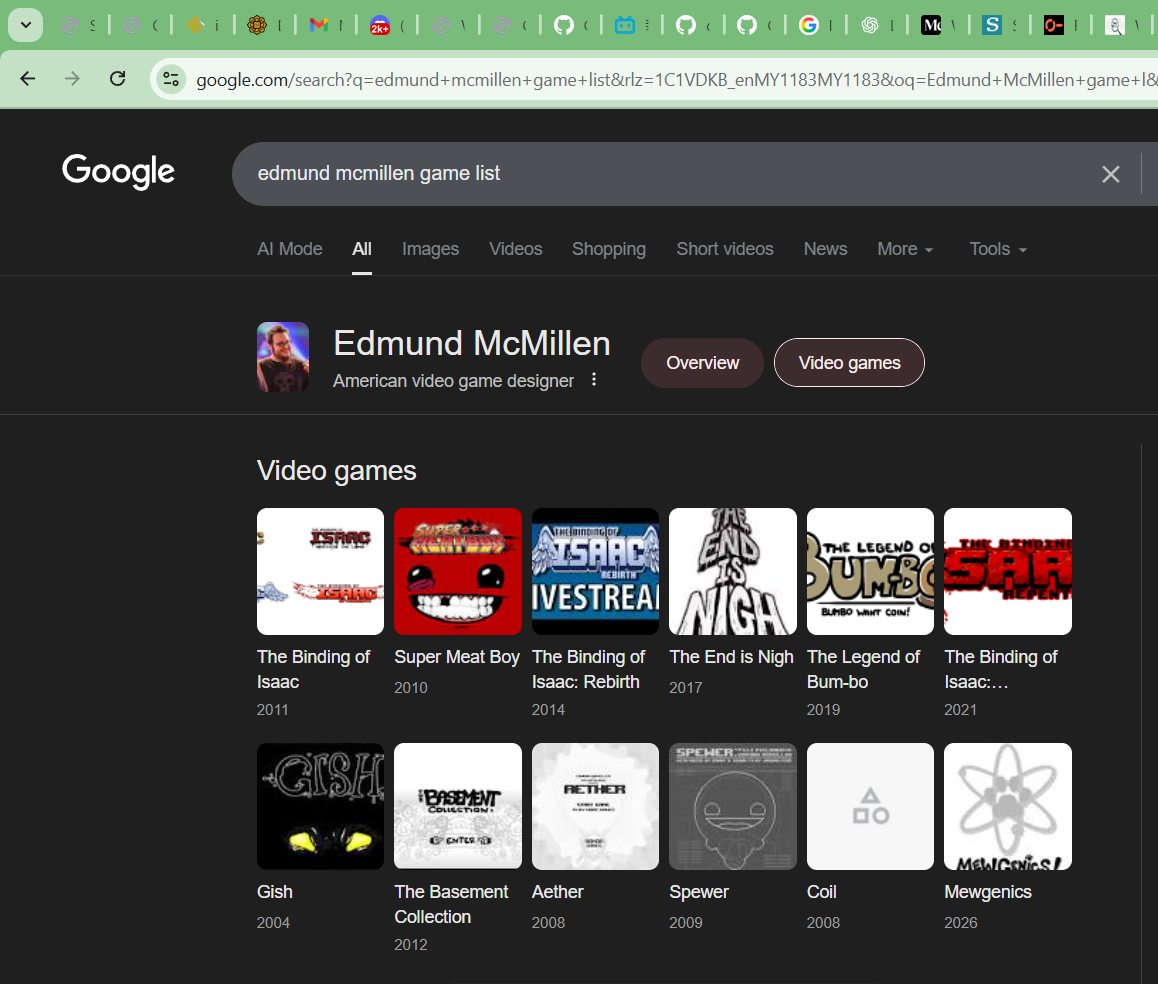This screenshot has height=984, width=1158.
Task: Open The Basement Collection thumbnail
Action: pyautogui.click(x=458, y=806)
